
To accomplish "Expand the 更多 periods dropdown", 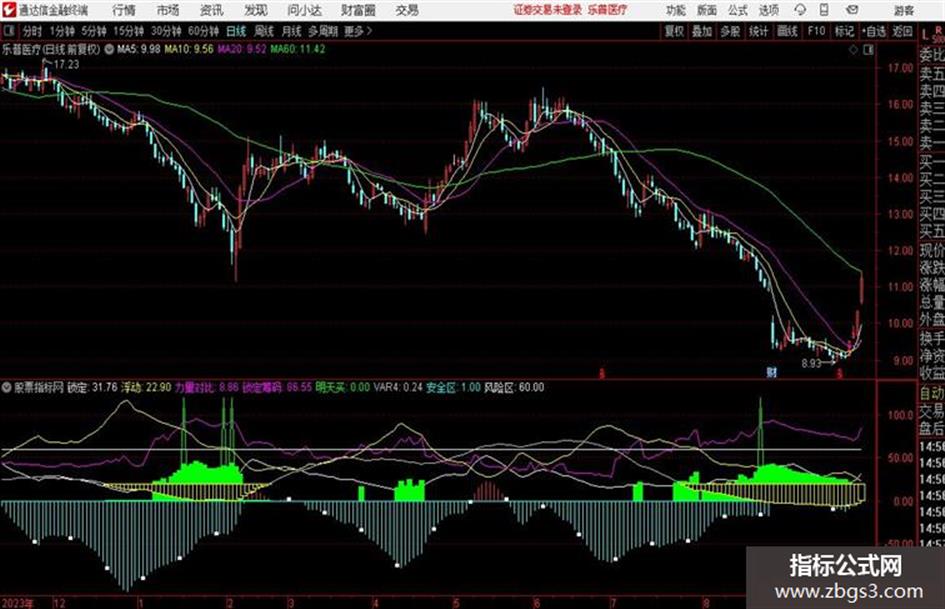I will coord(358,31).
